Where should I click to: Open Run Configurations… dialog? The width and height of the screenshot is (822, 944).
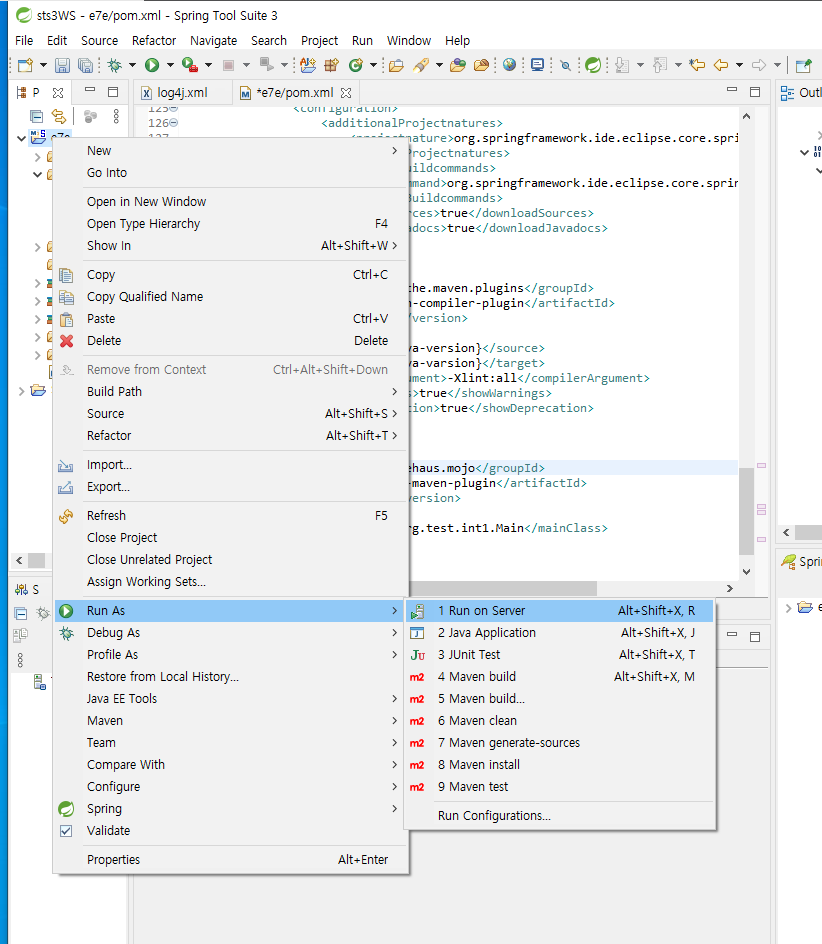point(559,816)
